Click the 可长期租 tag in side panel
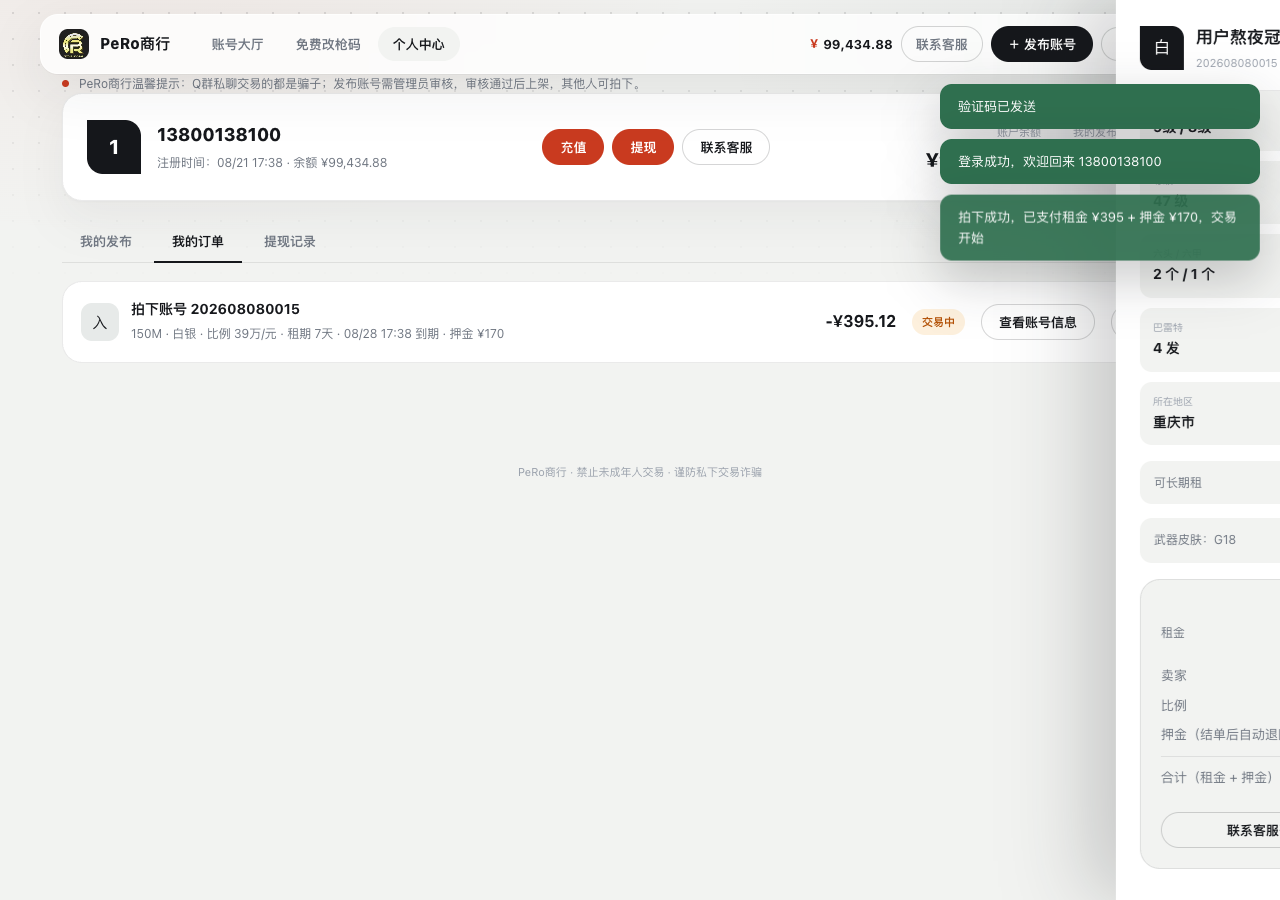This screenshot has height=900, width=1280. [x=1210, y=482]
